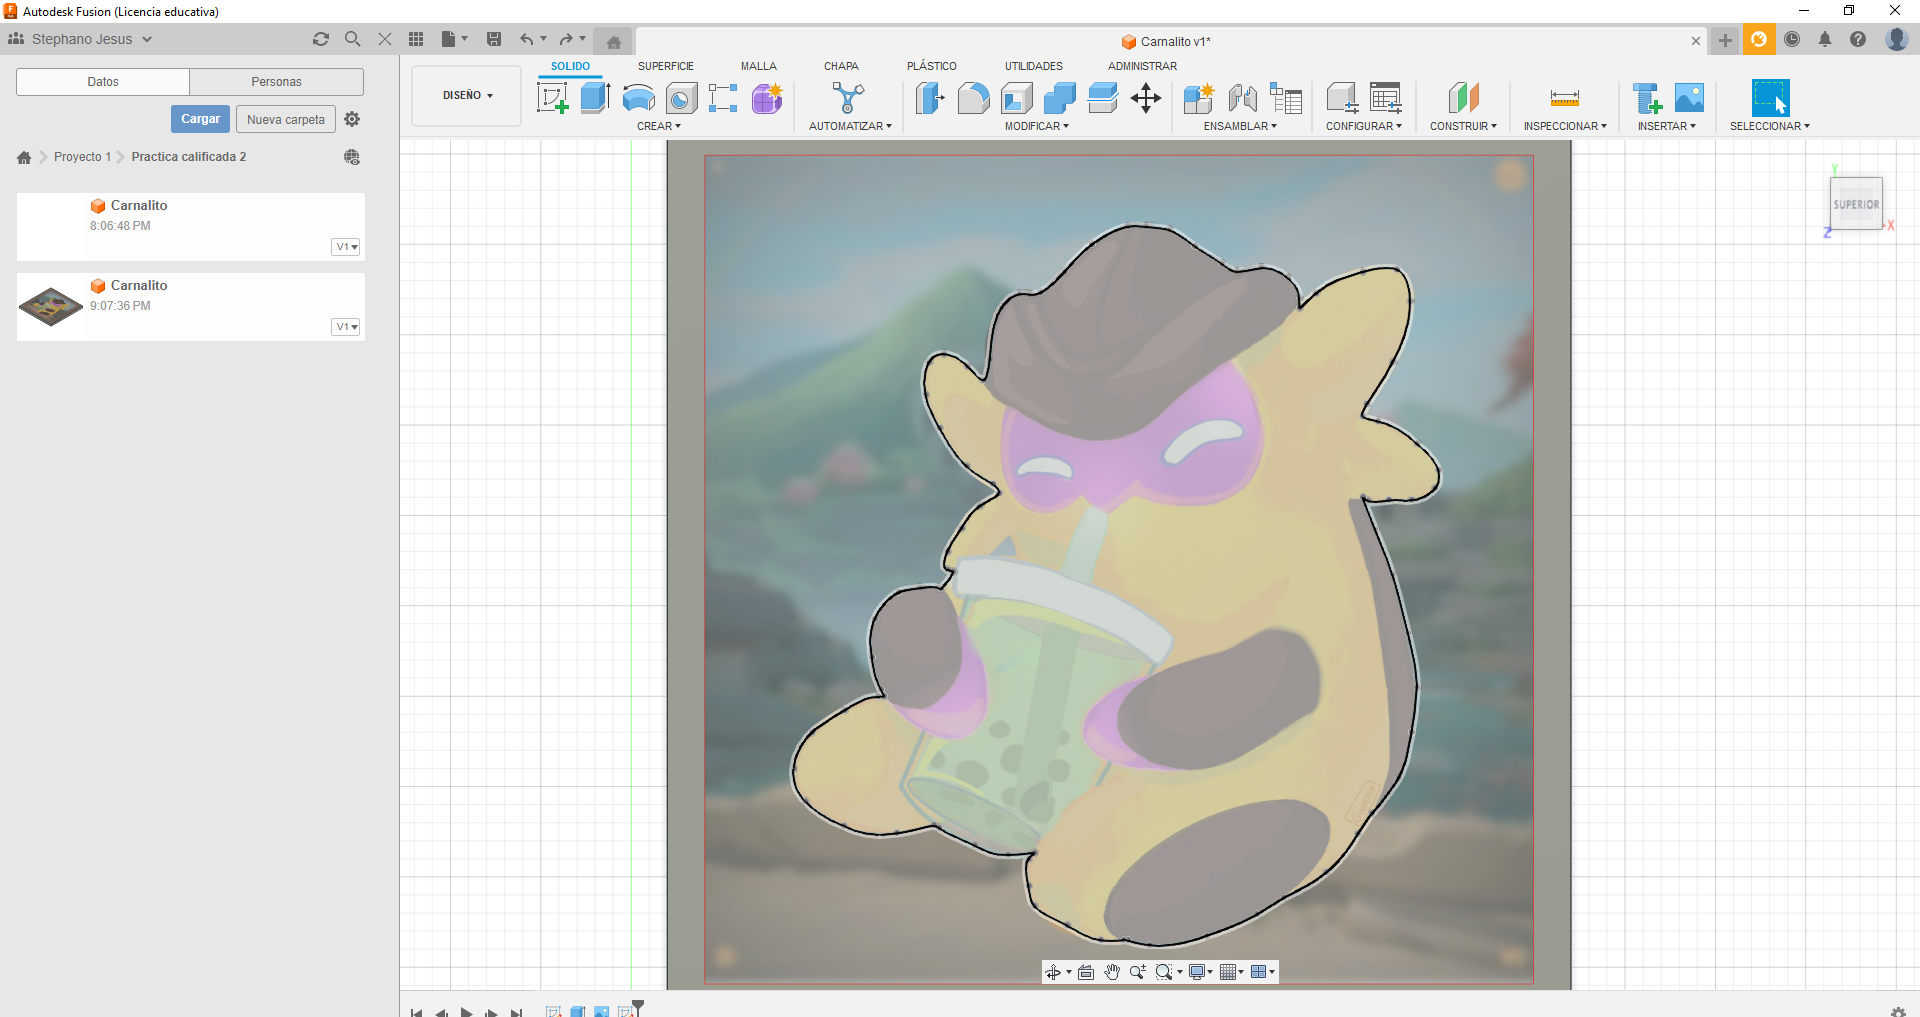Open the job status clock icon
The width and height of the screenshot is (1920, 1017).
coord(1792,39)
